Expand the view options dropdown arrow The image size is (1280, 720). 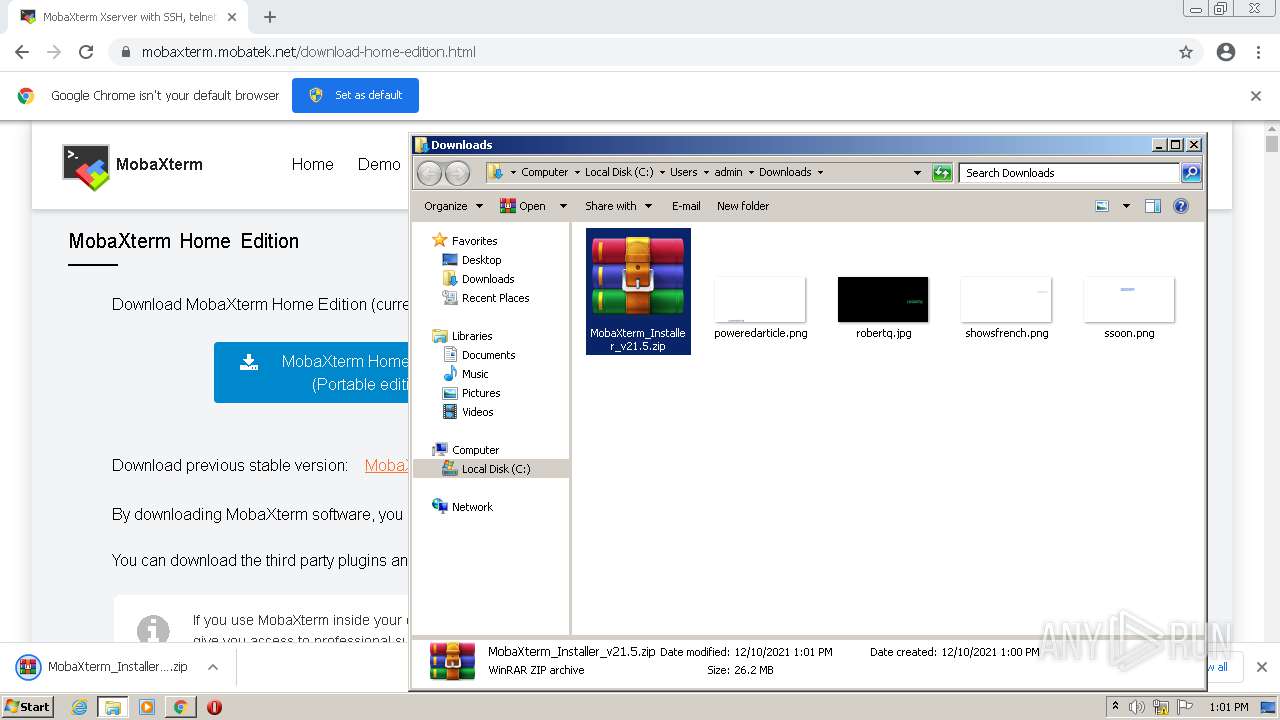[x=1126, y=206]
